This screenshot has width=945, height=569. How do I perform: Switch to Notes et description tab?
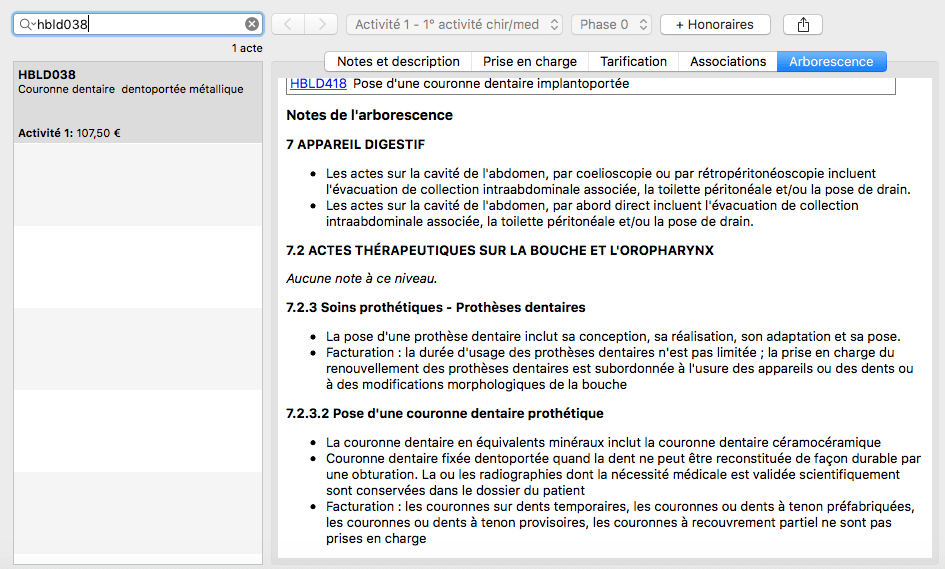(x=398, y=61)
